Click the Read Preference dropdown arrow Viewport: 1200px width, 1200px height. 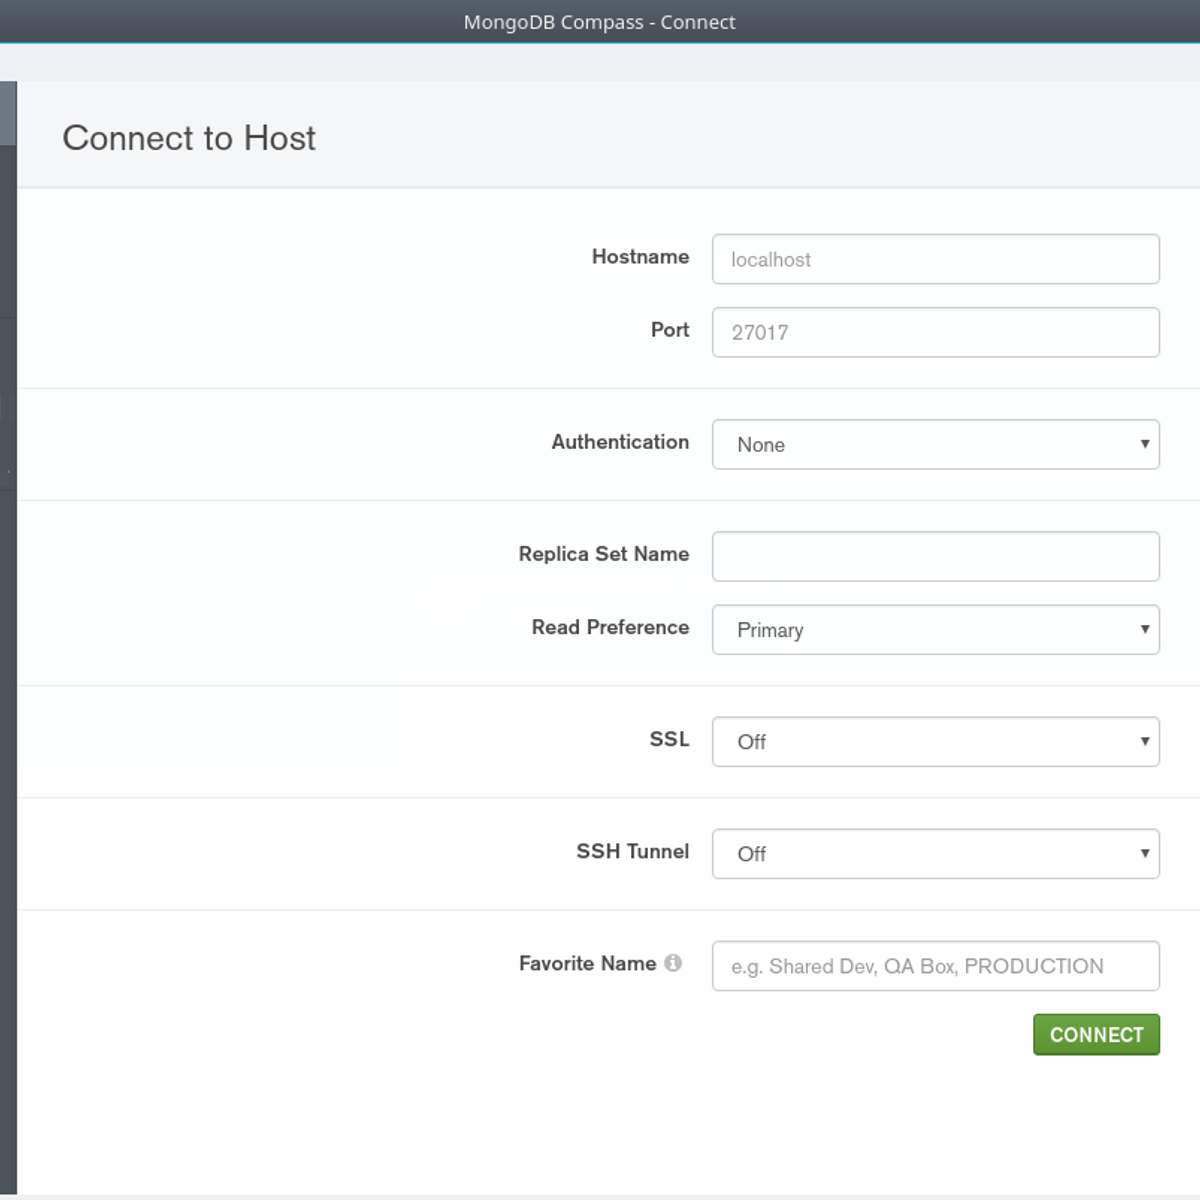(1144, 629)
